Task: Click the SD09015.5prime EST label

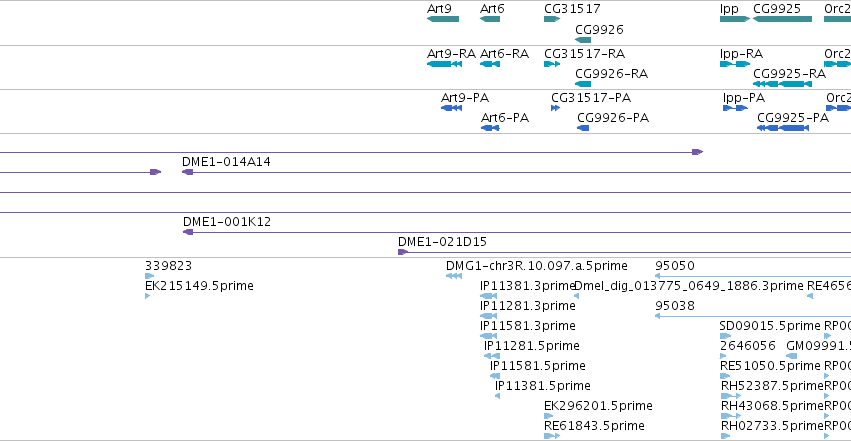Action: 770,326
